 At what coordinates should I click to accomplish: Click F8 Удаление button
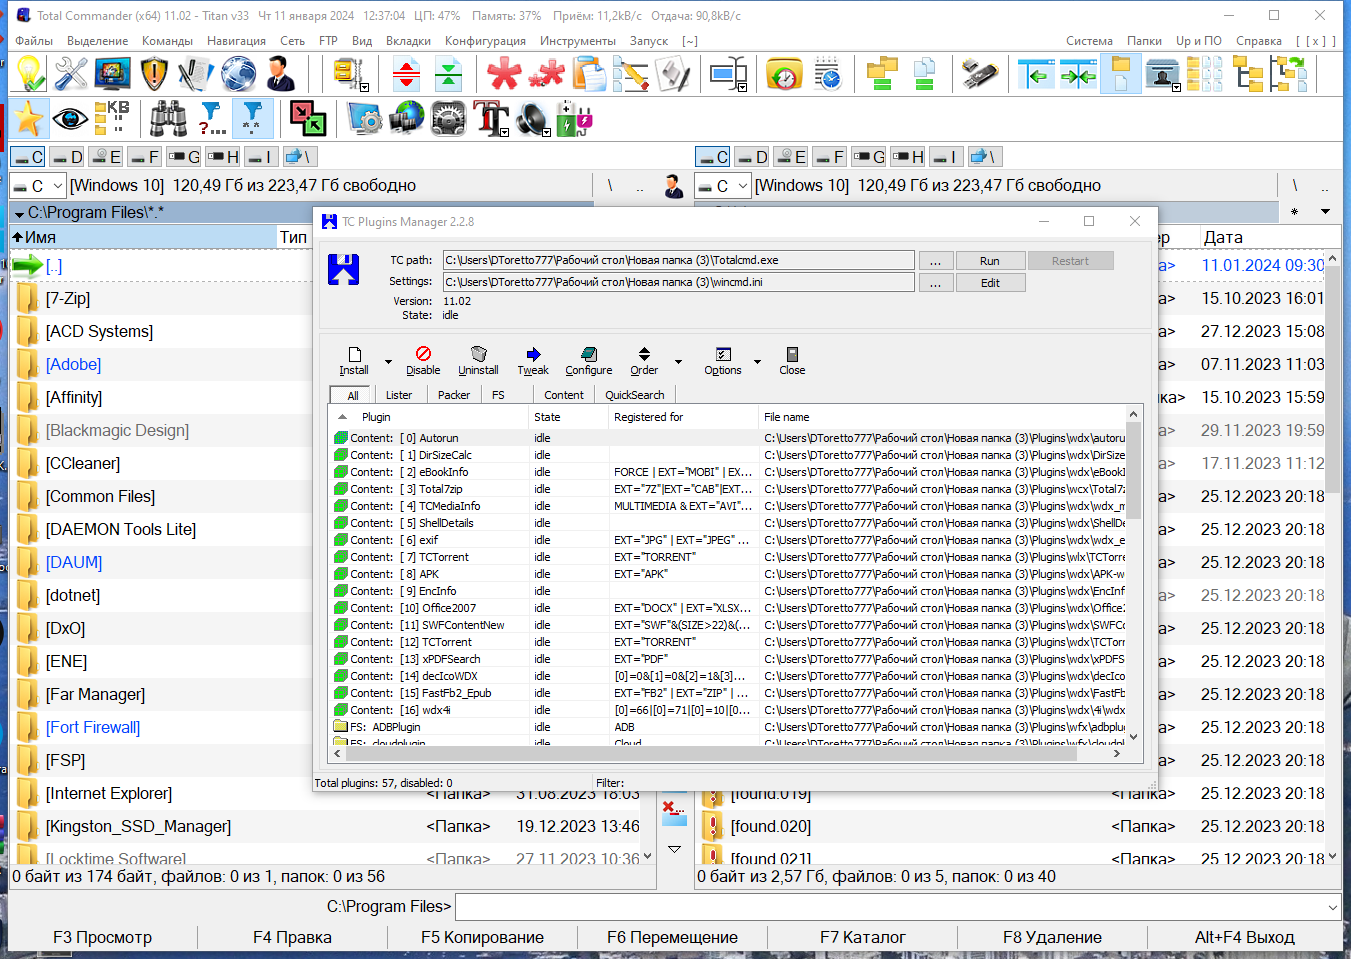pos(1052,937)
